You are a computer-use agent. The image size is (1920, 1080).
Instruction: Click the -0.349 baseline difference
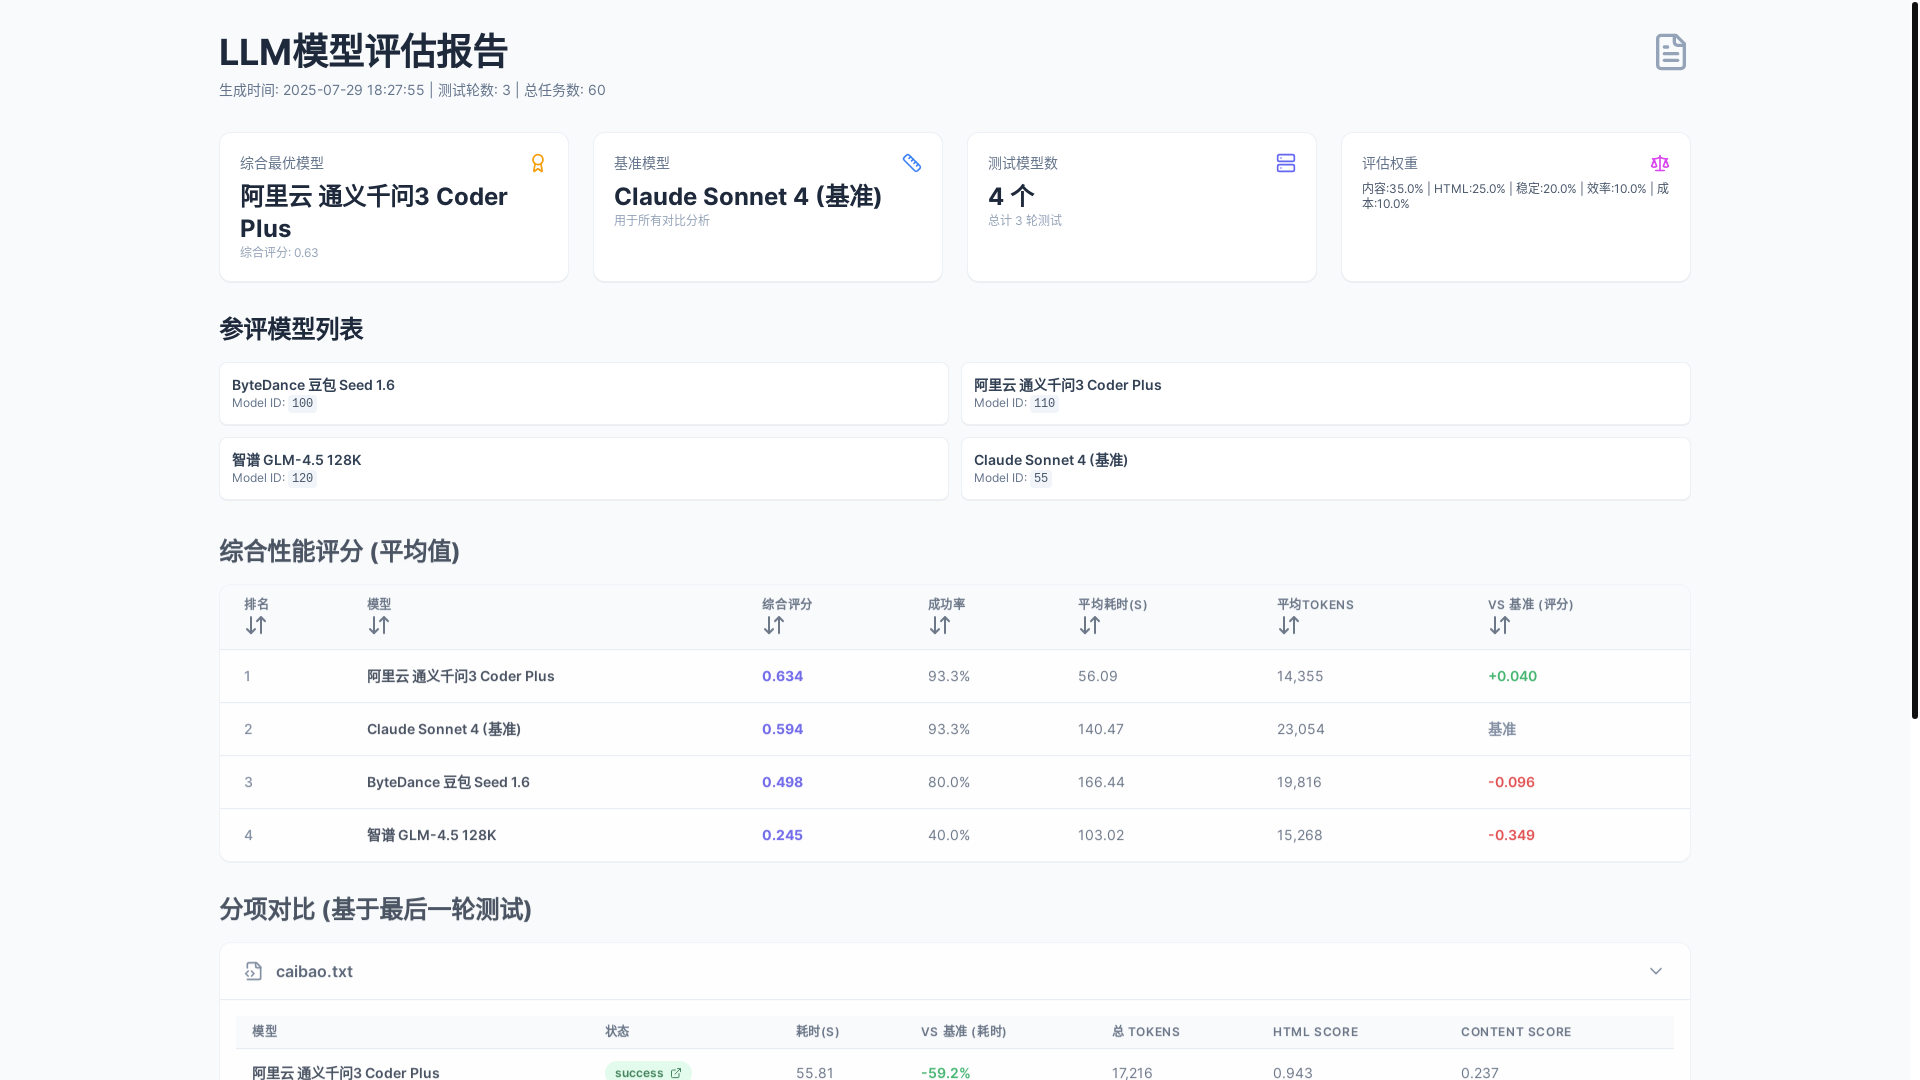pyautogui.click(x=1511, y=835)
